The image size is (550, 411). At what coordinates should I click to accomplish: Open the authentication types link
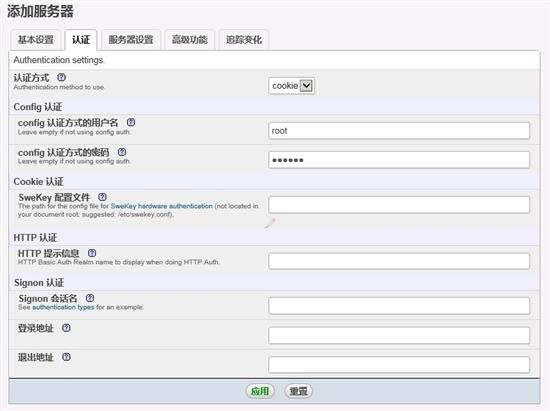[x=63, y=307]
